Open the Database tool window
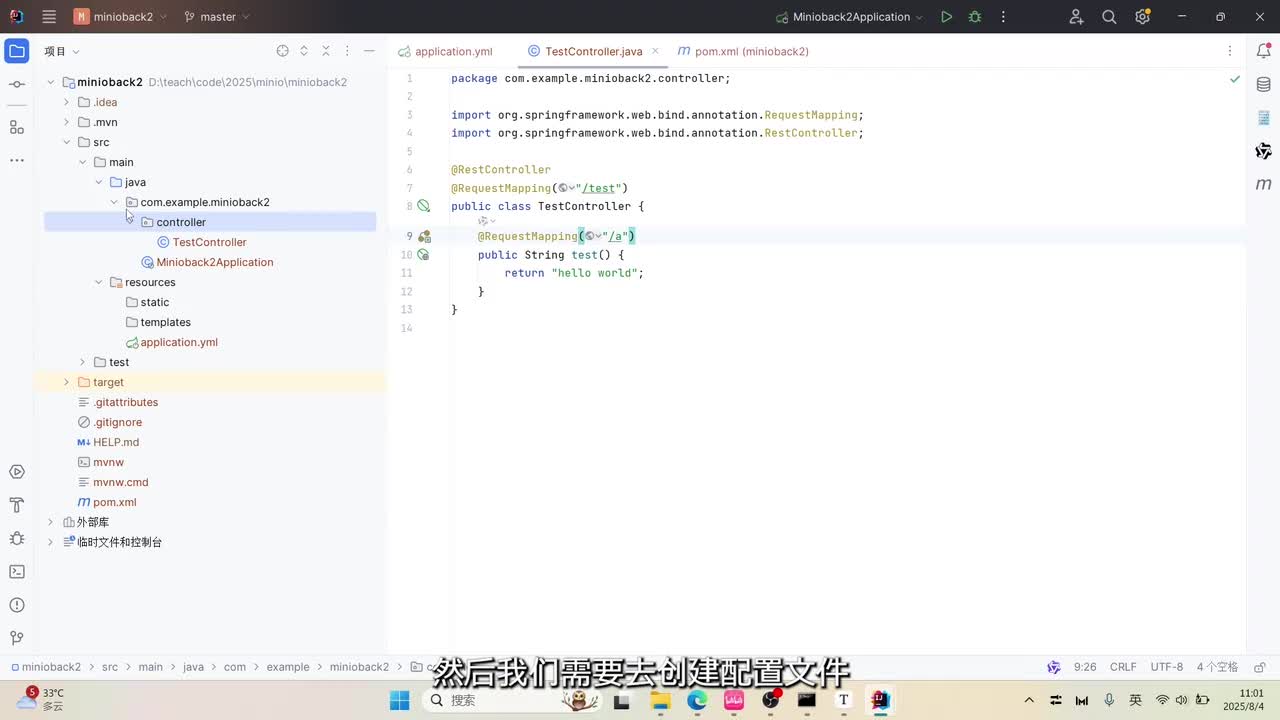This screenshot has height=720, width=1280. tap(1263, 85)
